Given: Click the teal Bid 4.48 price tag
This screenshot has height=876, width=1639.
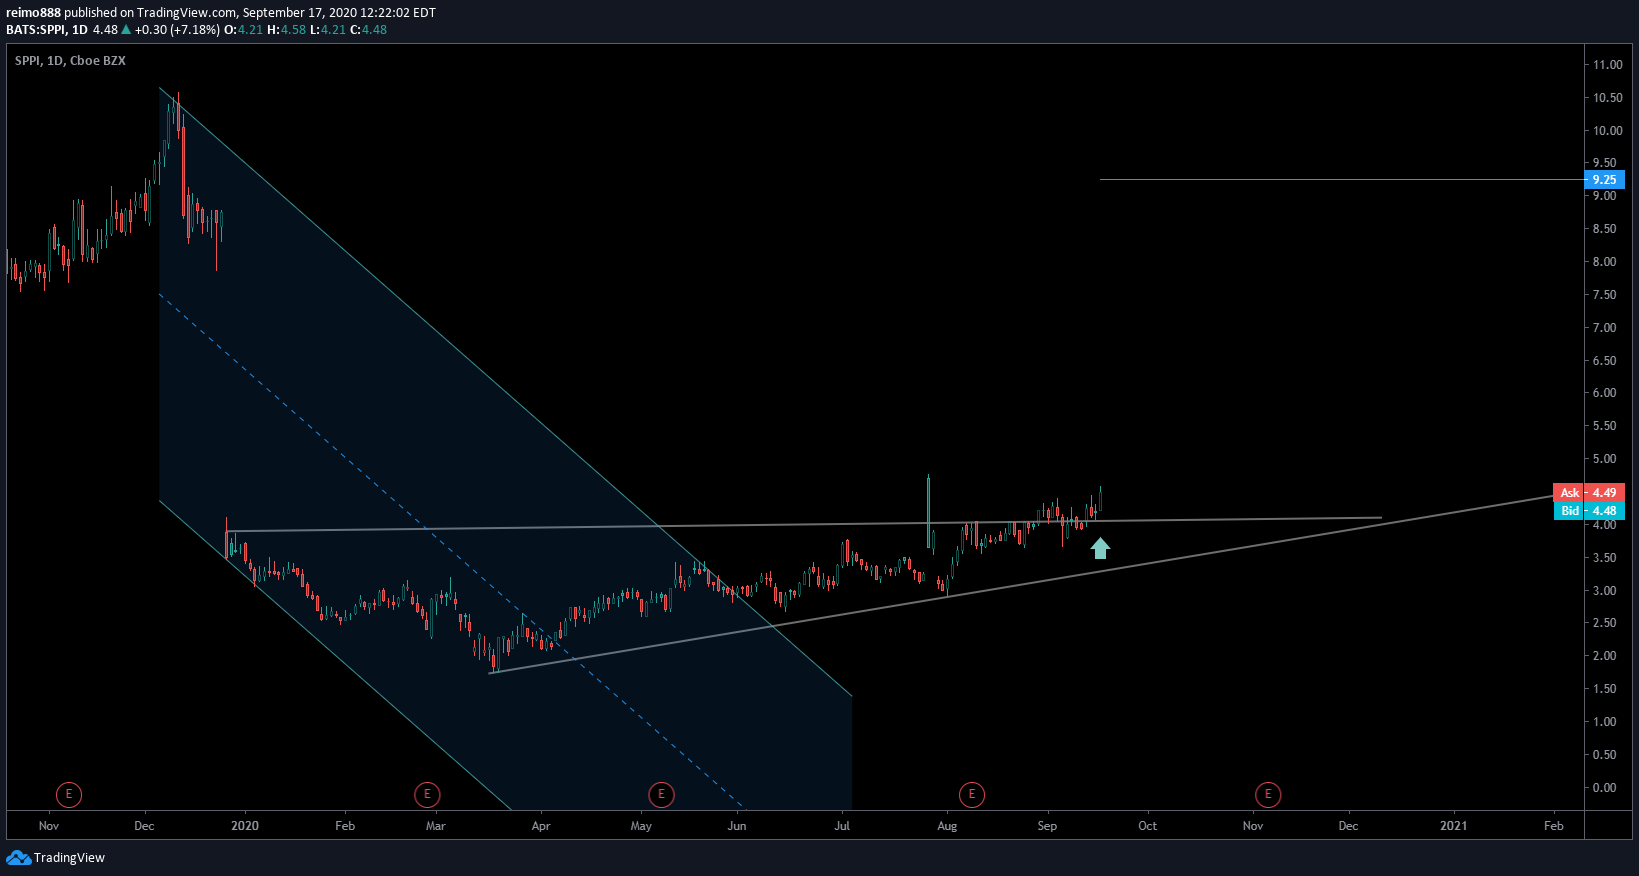Looking at the screenshot, I should [x=1589, y=511].
